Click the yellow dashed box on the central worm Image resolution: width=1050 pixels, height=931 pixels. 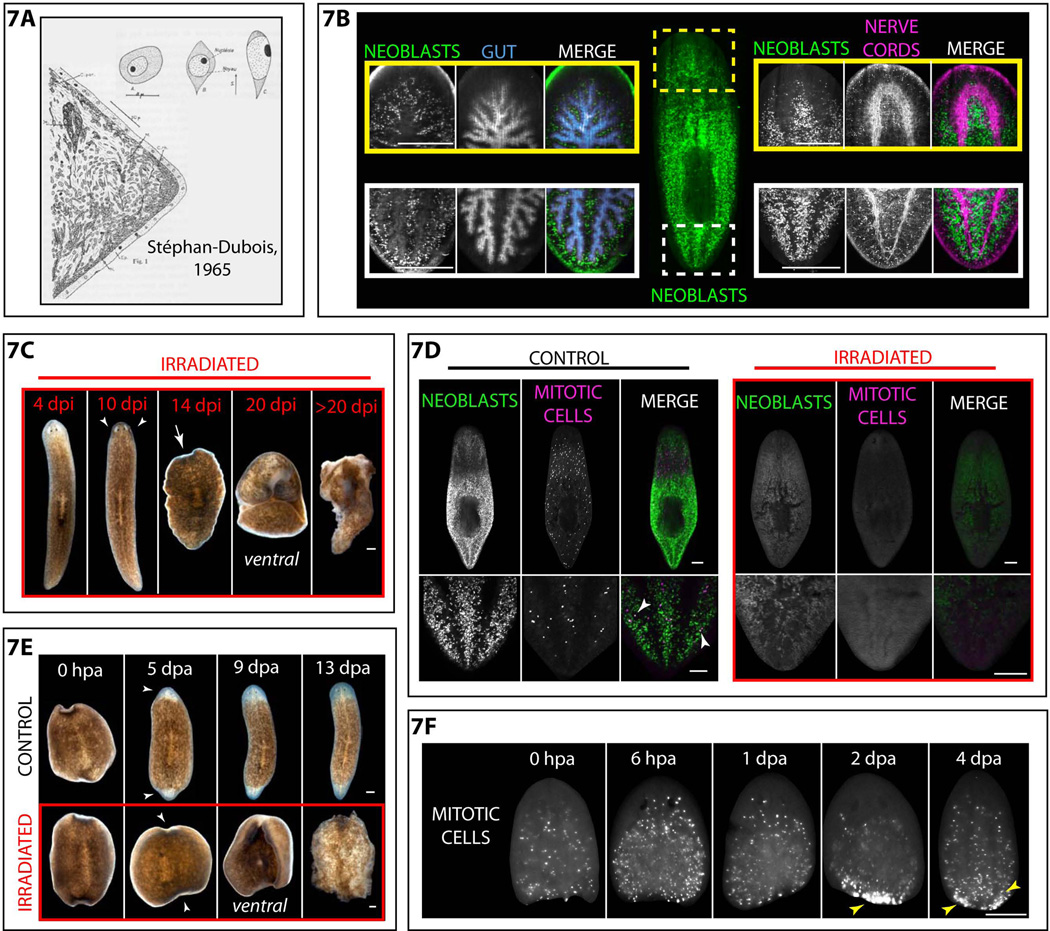pyautogui.click(x=695, y=66)
